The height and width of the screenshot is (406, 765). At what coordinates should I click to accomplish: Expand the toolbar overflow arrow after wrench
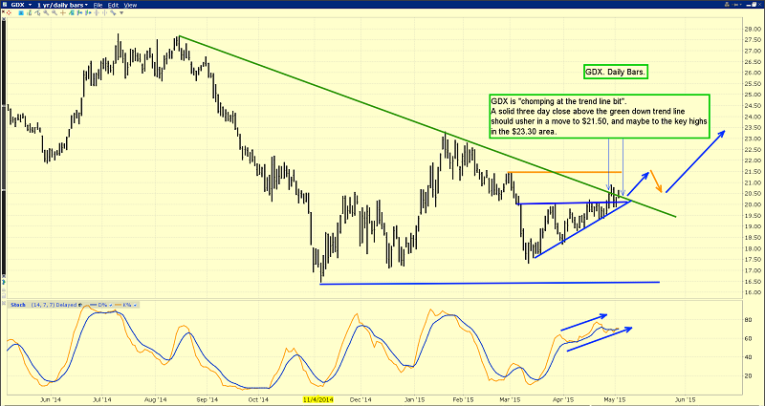(x=121, y=13)
